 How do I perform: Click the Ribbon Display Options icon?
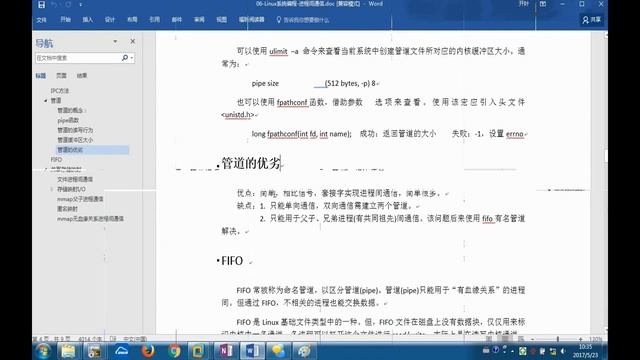click(x=543, y=4)
